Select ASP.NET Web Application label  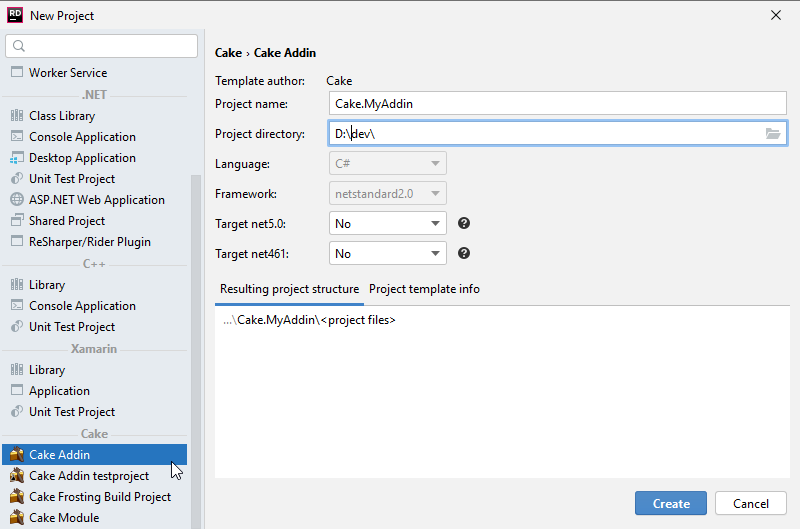97,199
